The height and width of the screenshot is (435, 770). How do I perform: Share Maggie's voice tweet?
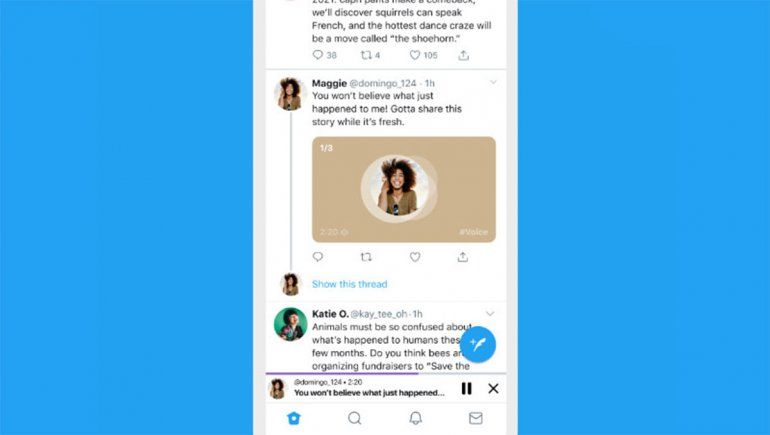tap(463, 257)
